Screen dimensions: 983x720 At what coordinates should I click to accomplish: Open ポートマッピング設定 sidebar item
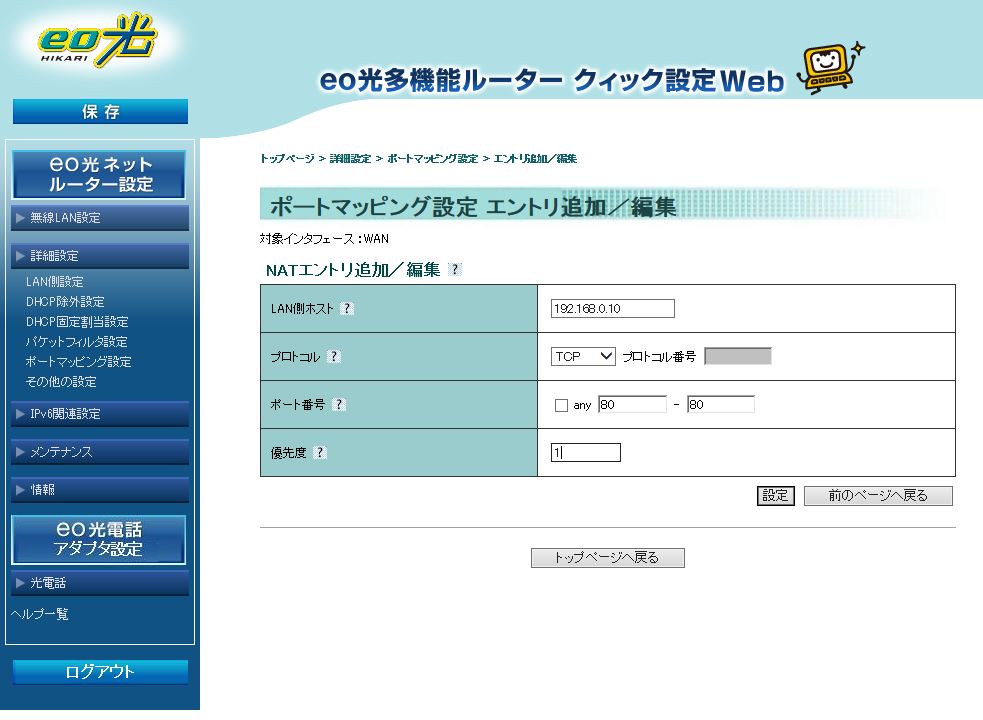click(78, 362)
